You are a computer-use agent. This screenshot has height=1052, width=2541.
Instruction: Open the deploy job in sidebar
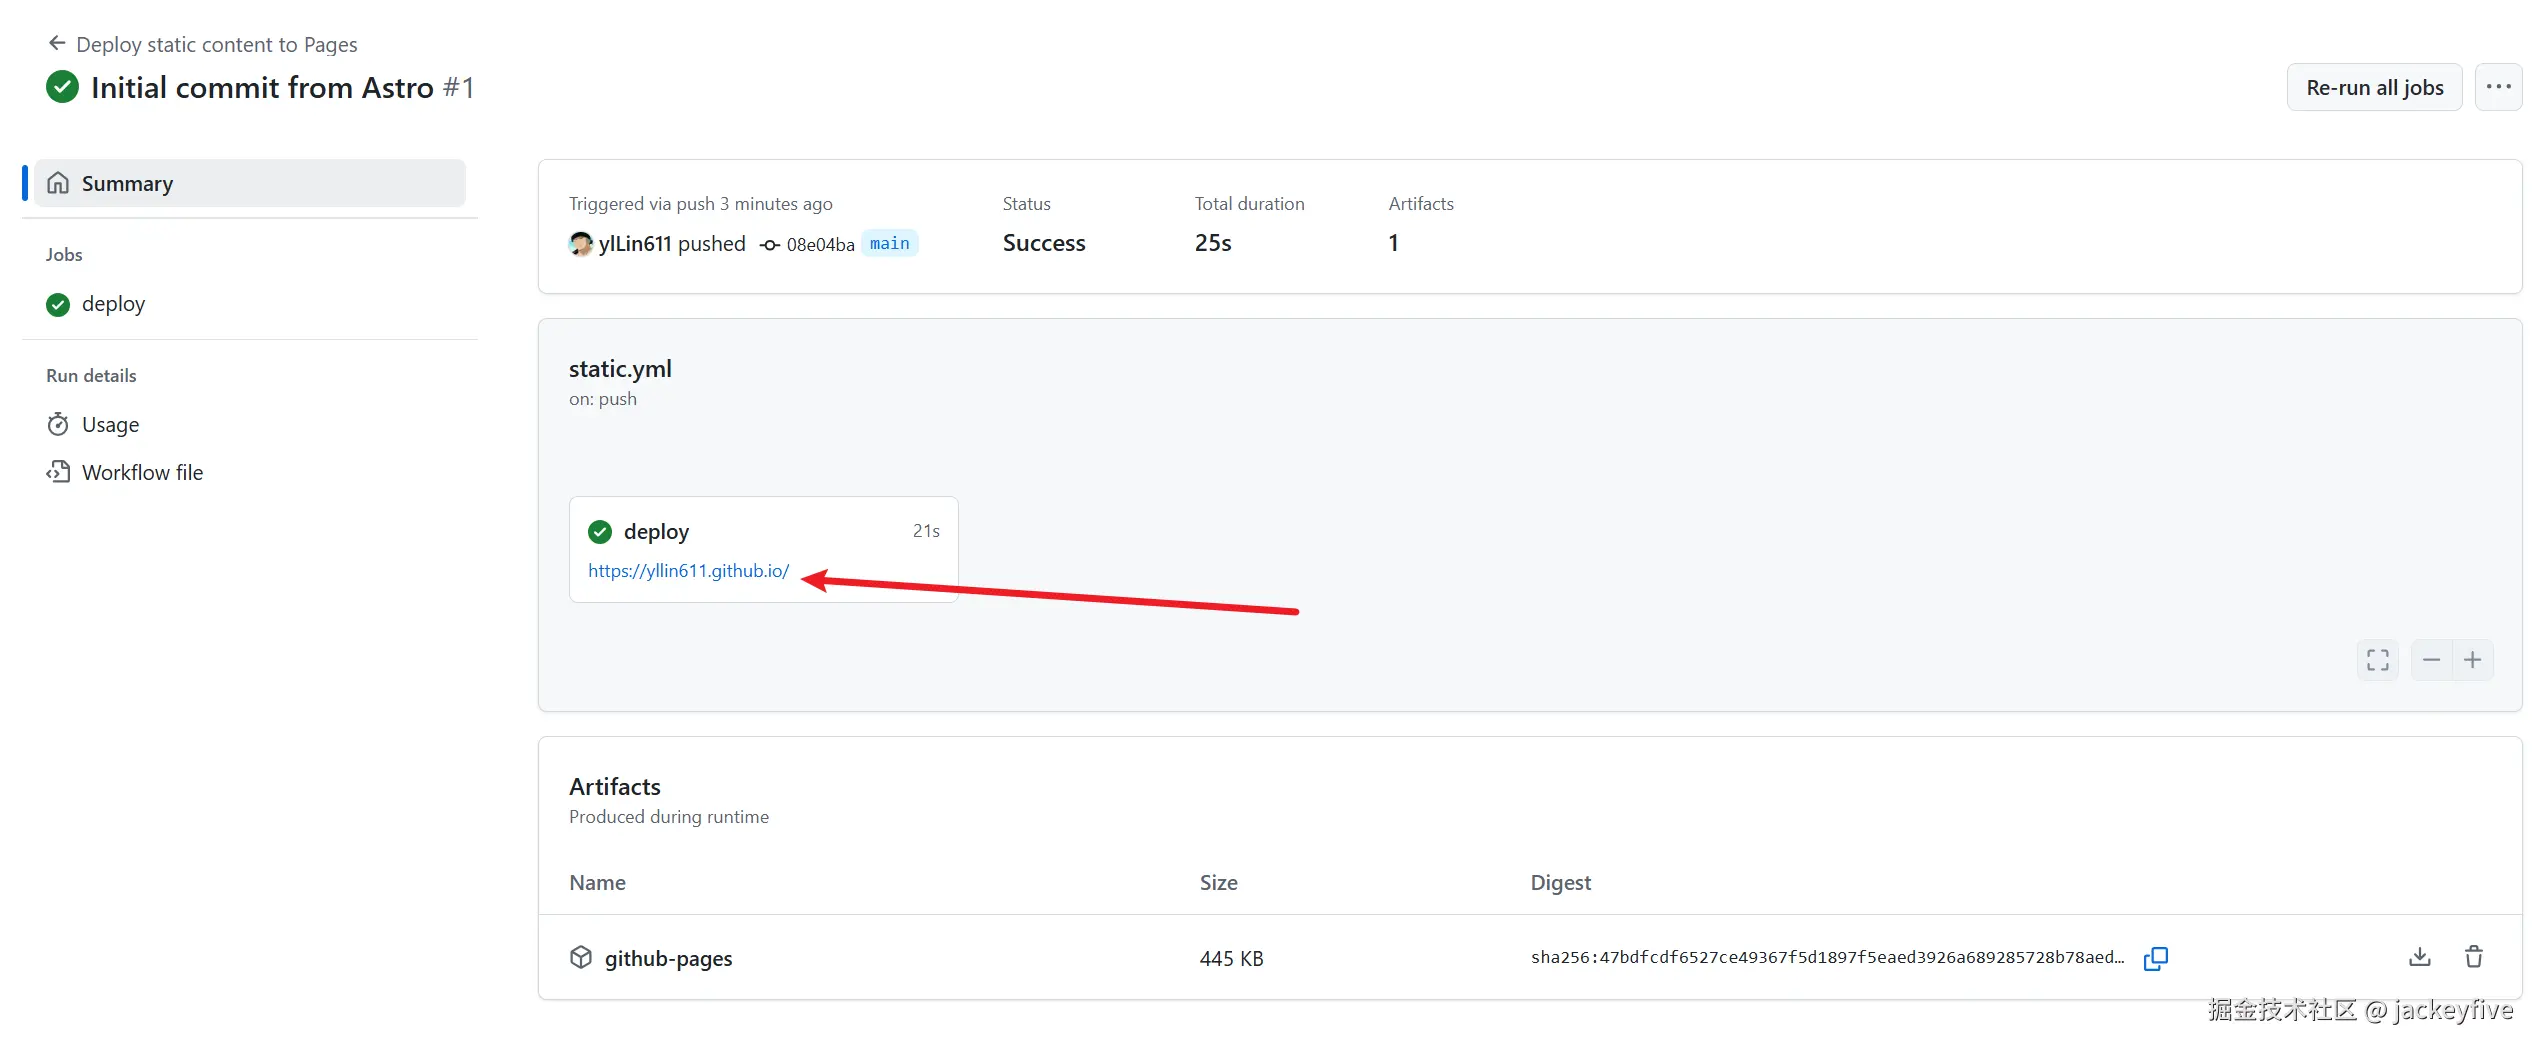(113, 303)
